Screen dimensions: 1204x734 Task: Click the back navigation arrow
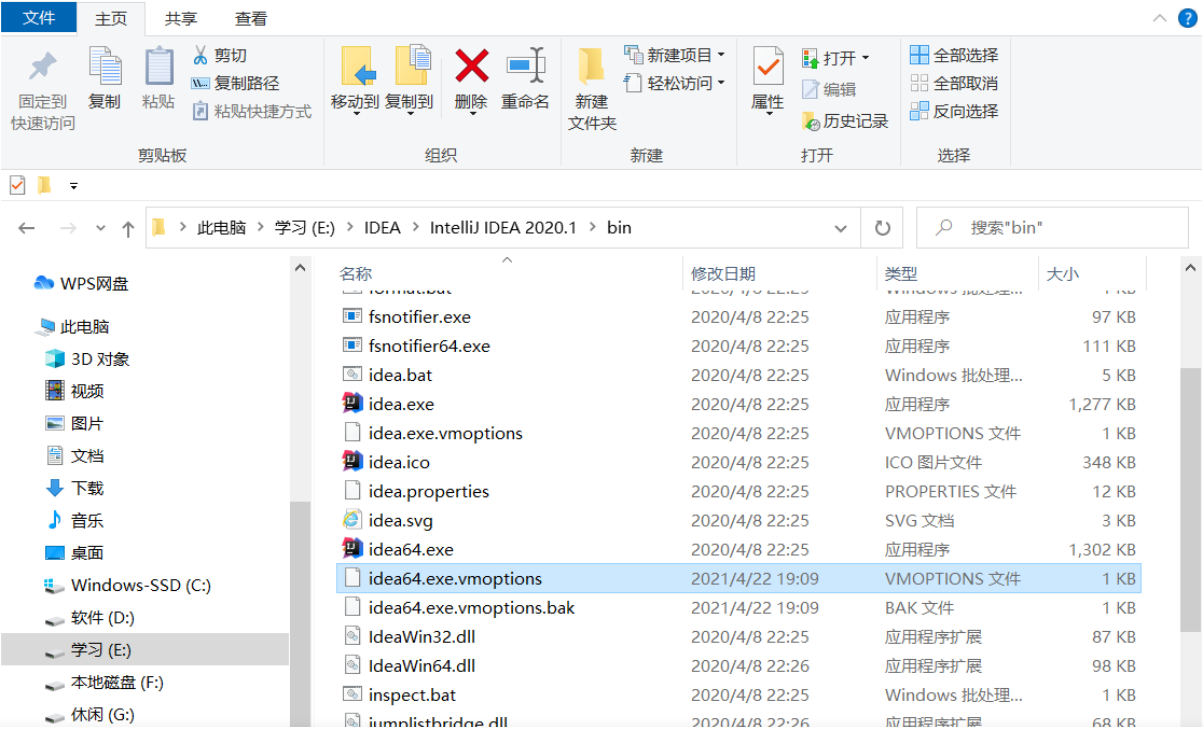click(x=27, y=229)
